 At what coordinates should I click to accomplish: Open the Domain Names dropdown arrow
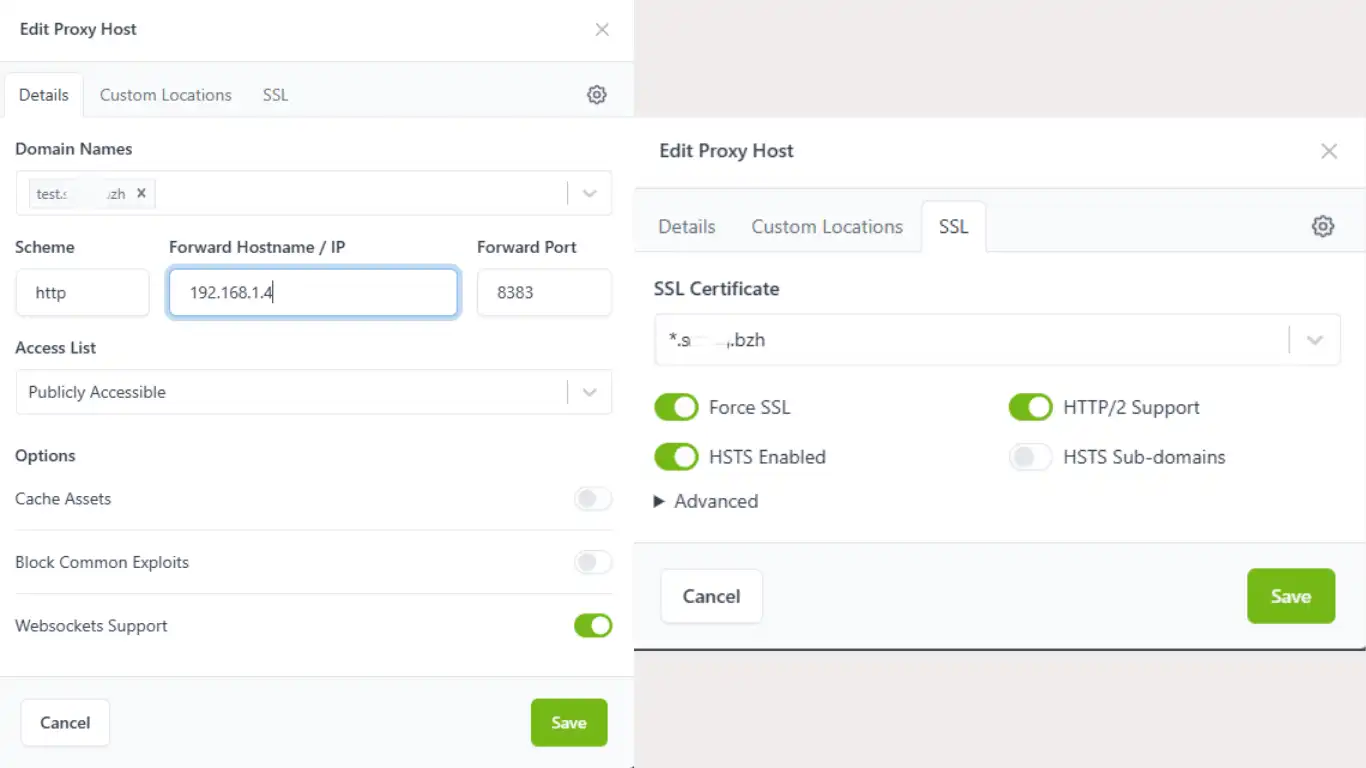[x=590, y=193]
